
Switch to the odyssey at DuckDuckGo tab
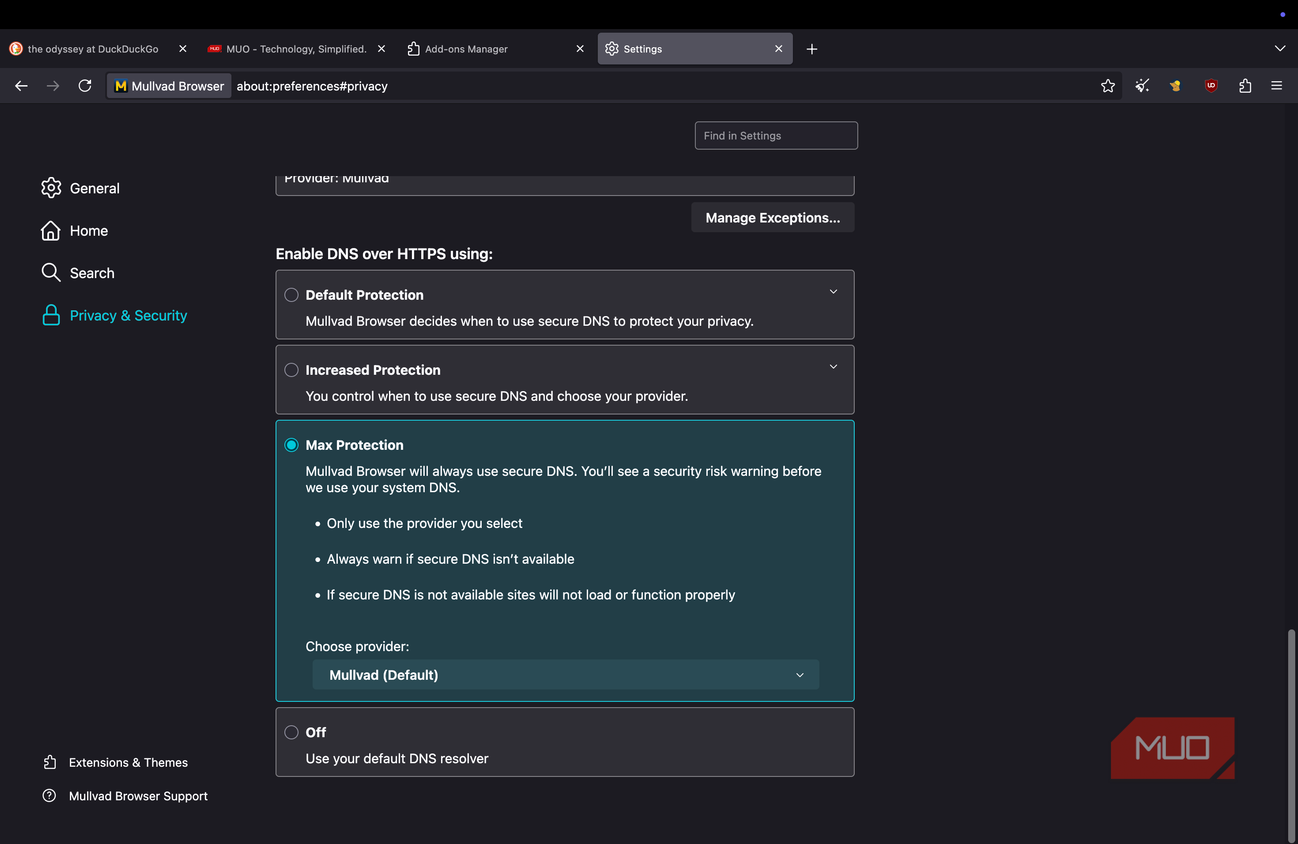tap(98, 49)
